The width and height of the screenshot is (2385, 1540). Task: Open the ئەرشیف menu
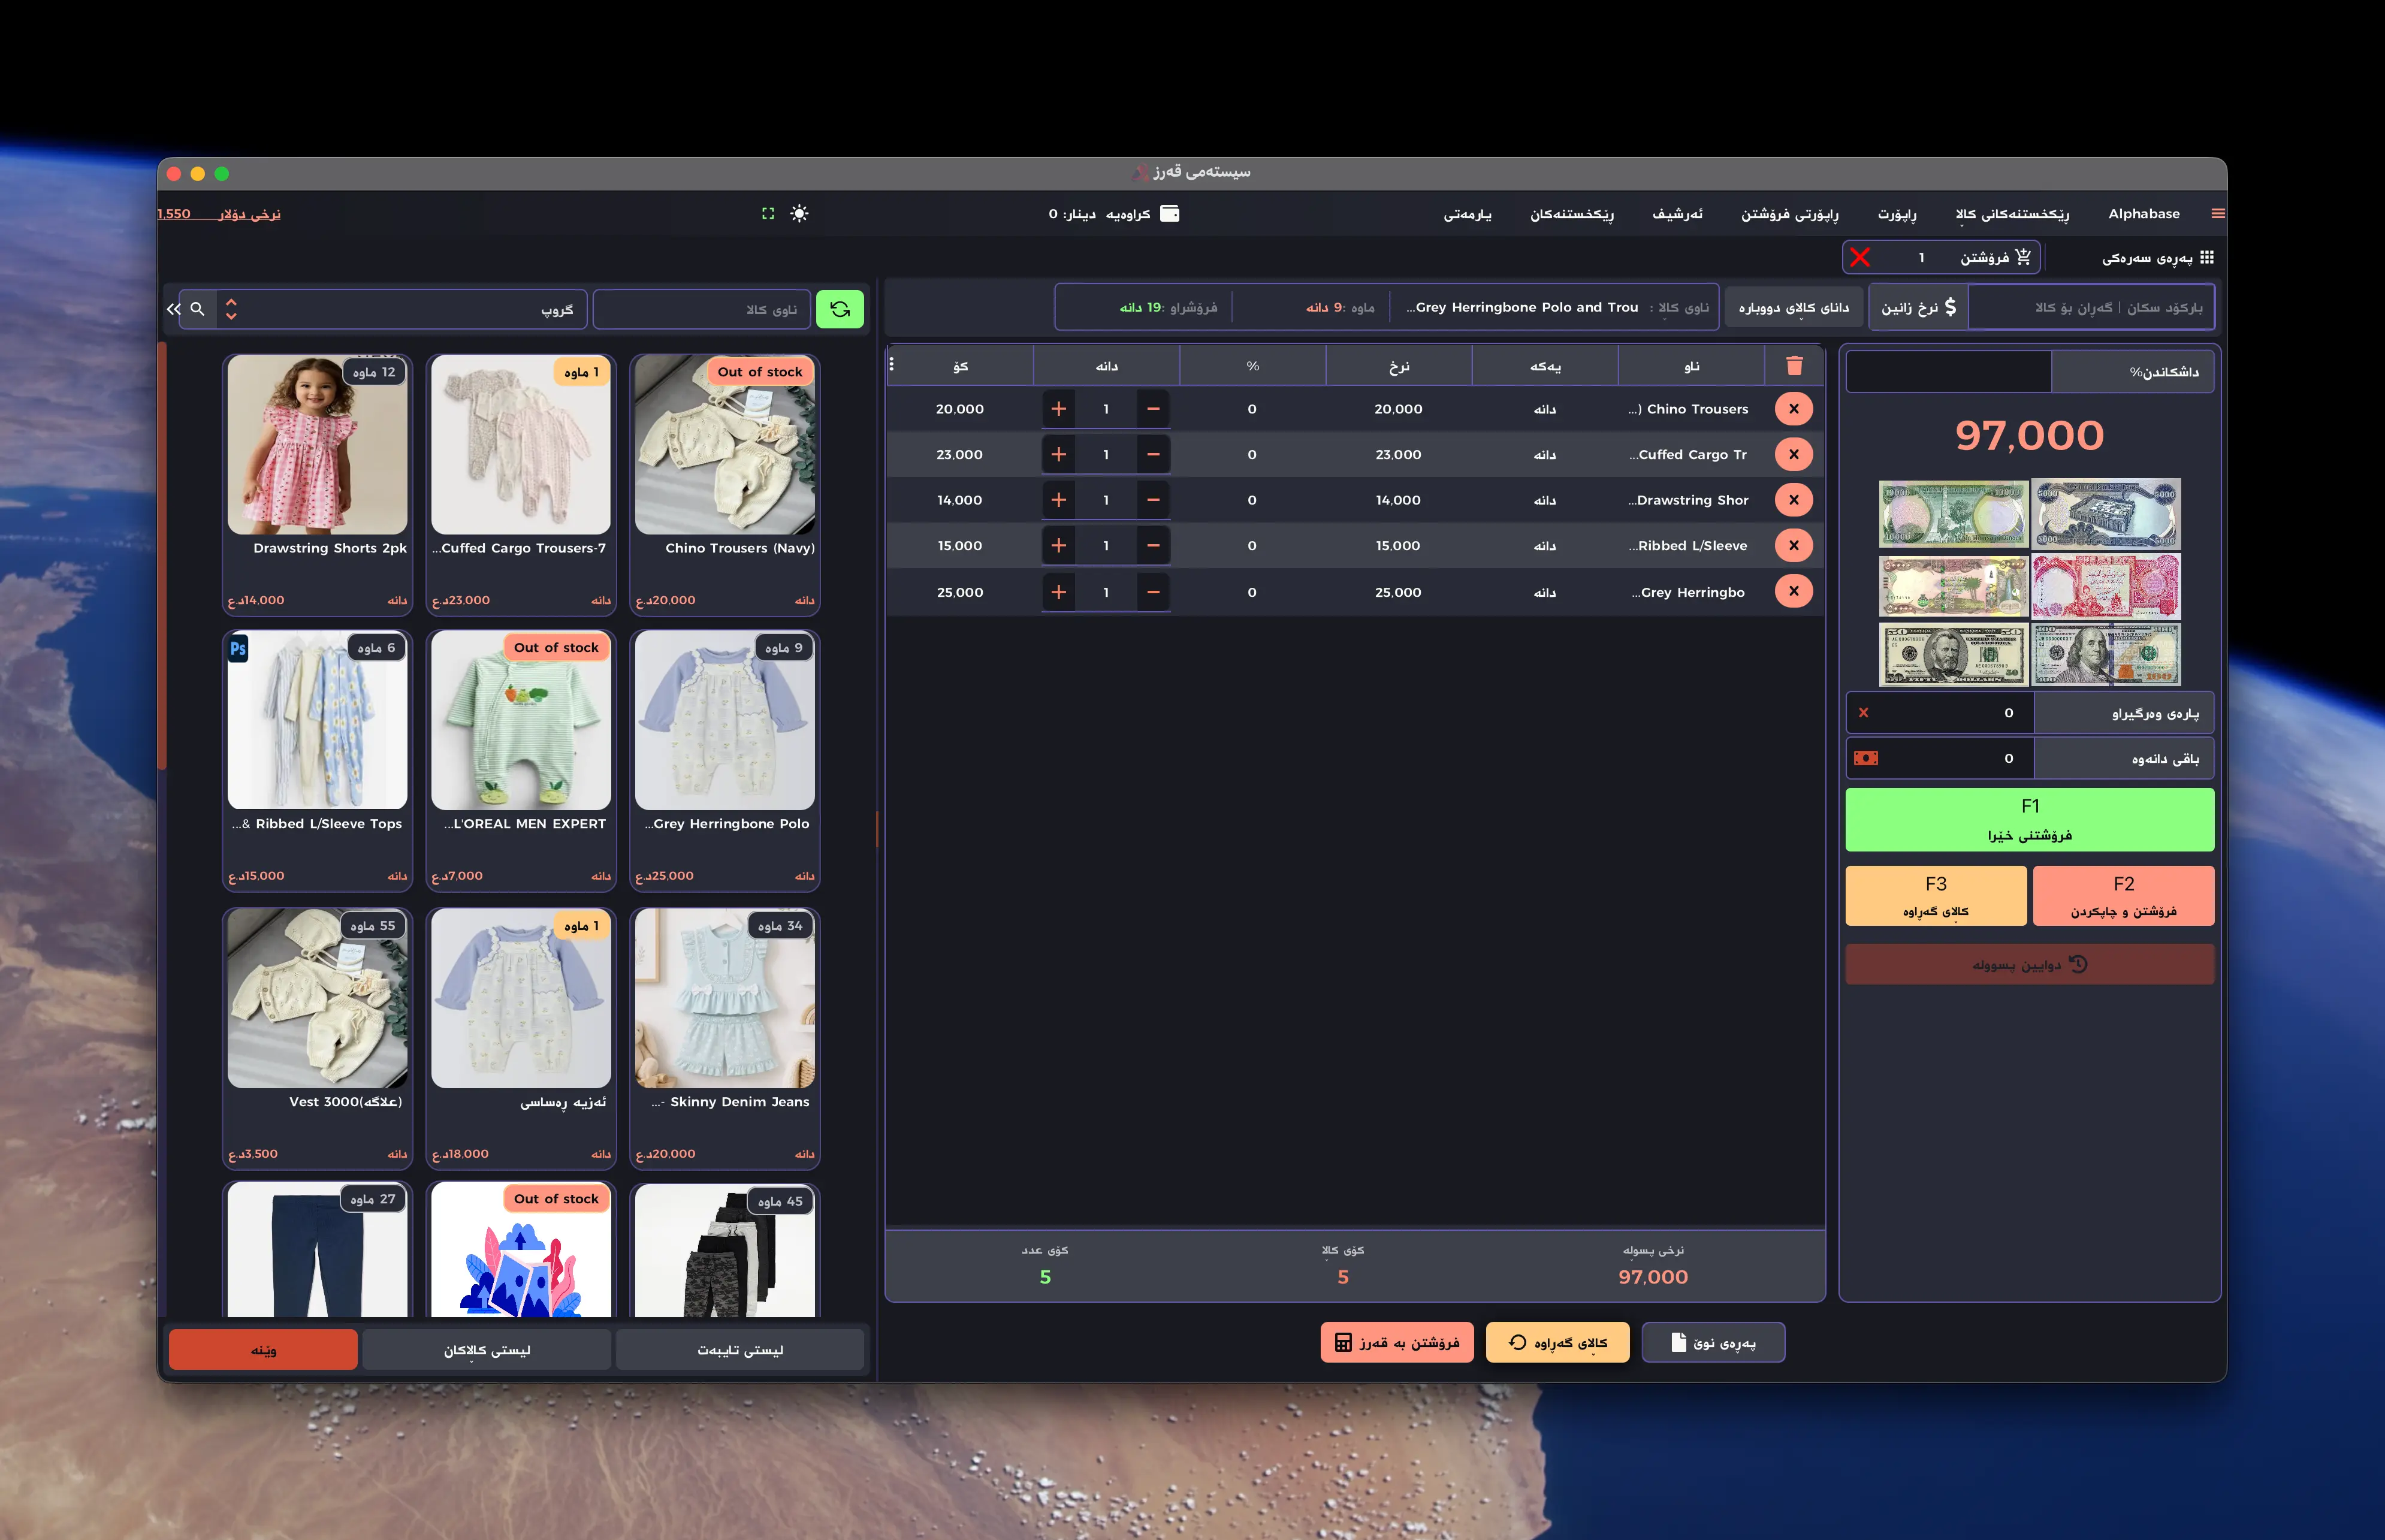1677,214
